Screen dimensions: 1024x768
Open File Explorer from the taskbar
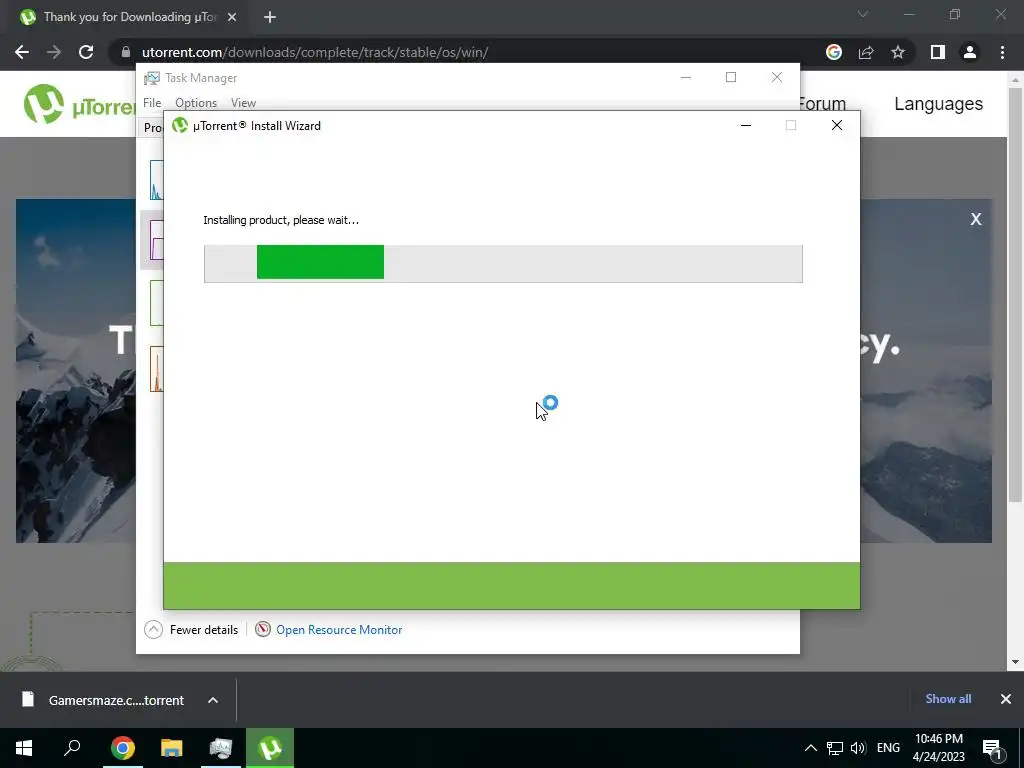pyautogui.click(x=172, y=748)
